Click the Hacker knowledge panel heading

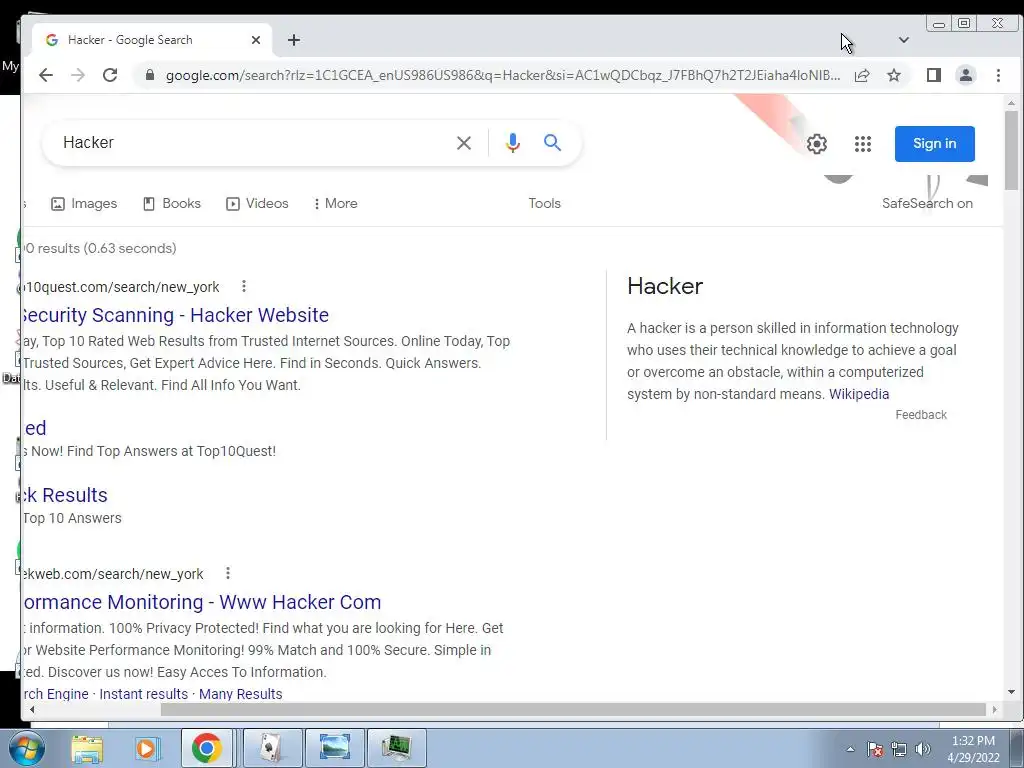pyautogui.click(x=665, y=286)
